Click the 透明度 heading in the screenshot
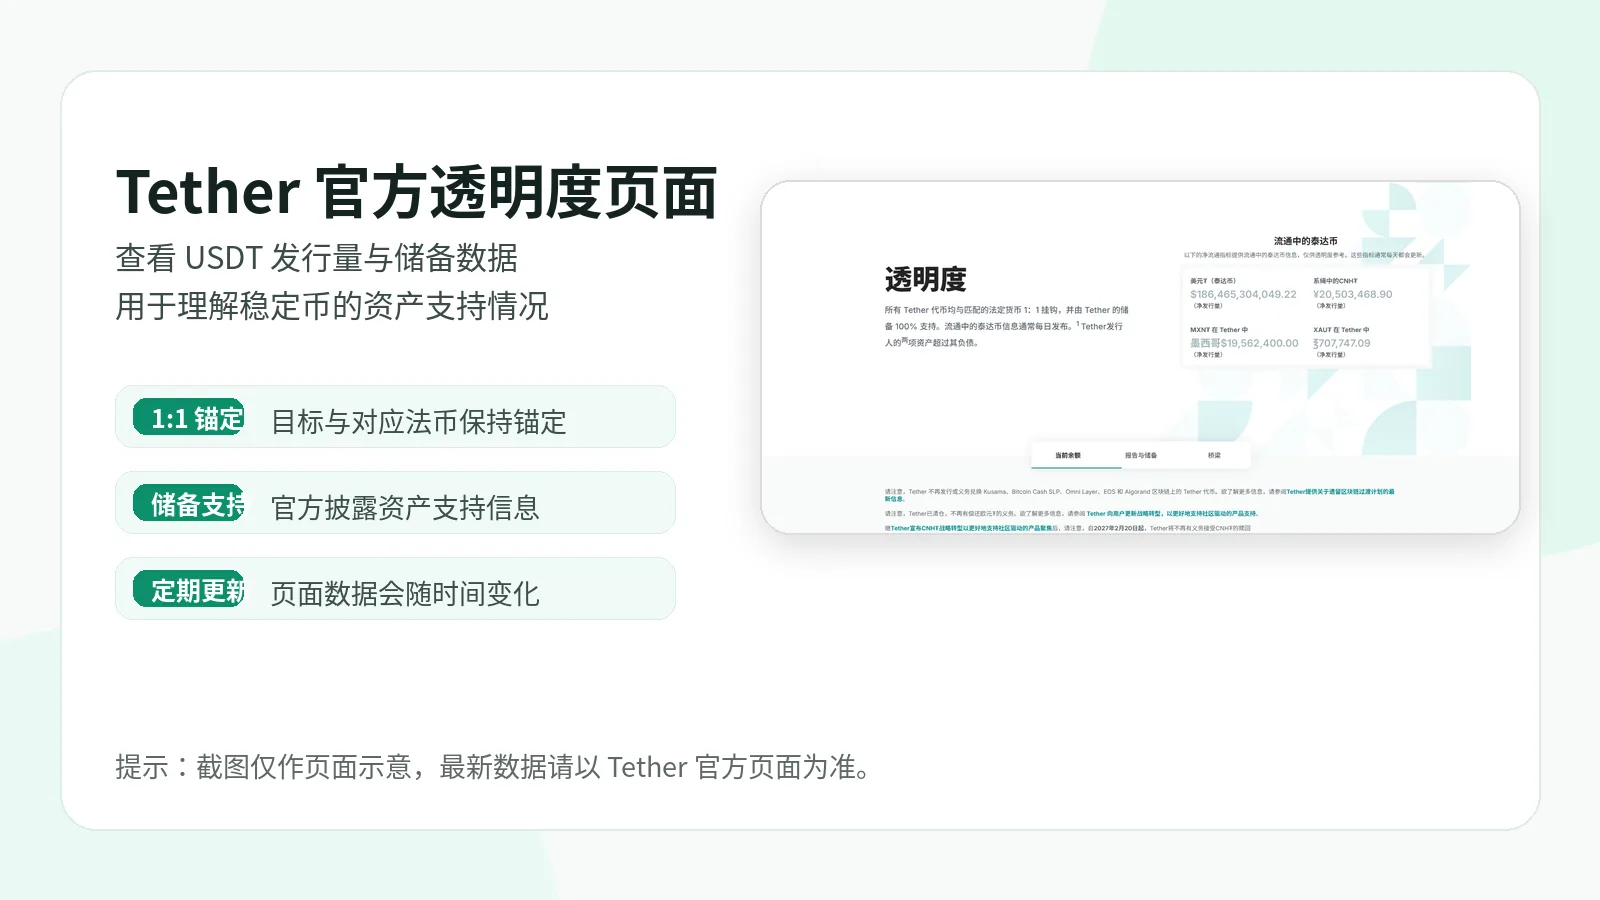This screenshot has height=900, width=1600. pos(925,279)
